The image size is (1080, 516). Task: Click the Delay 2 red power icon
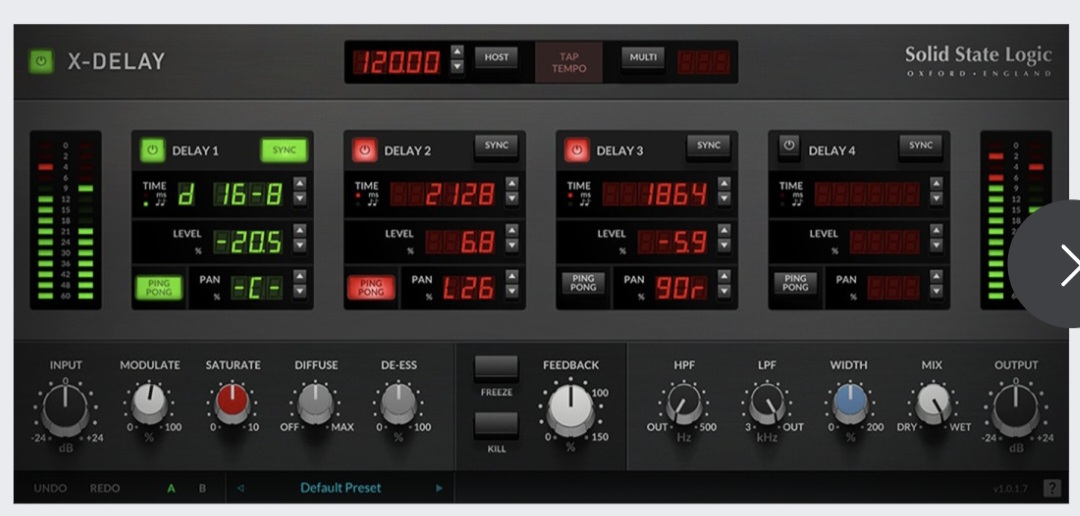(364, 150)
